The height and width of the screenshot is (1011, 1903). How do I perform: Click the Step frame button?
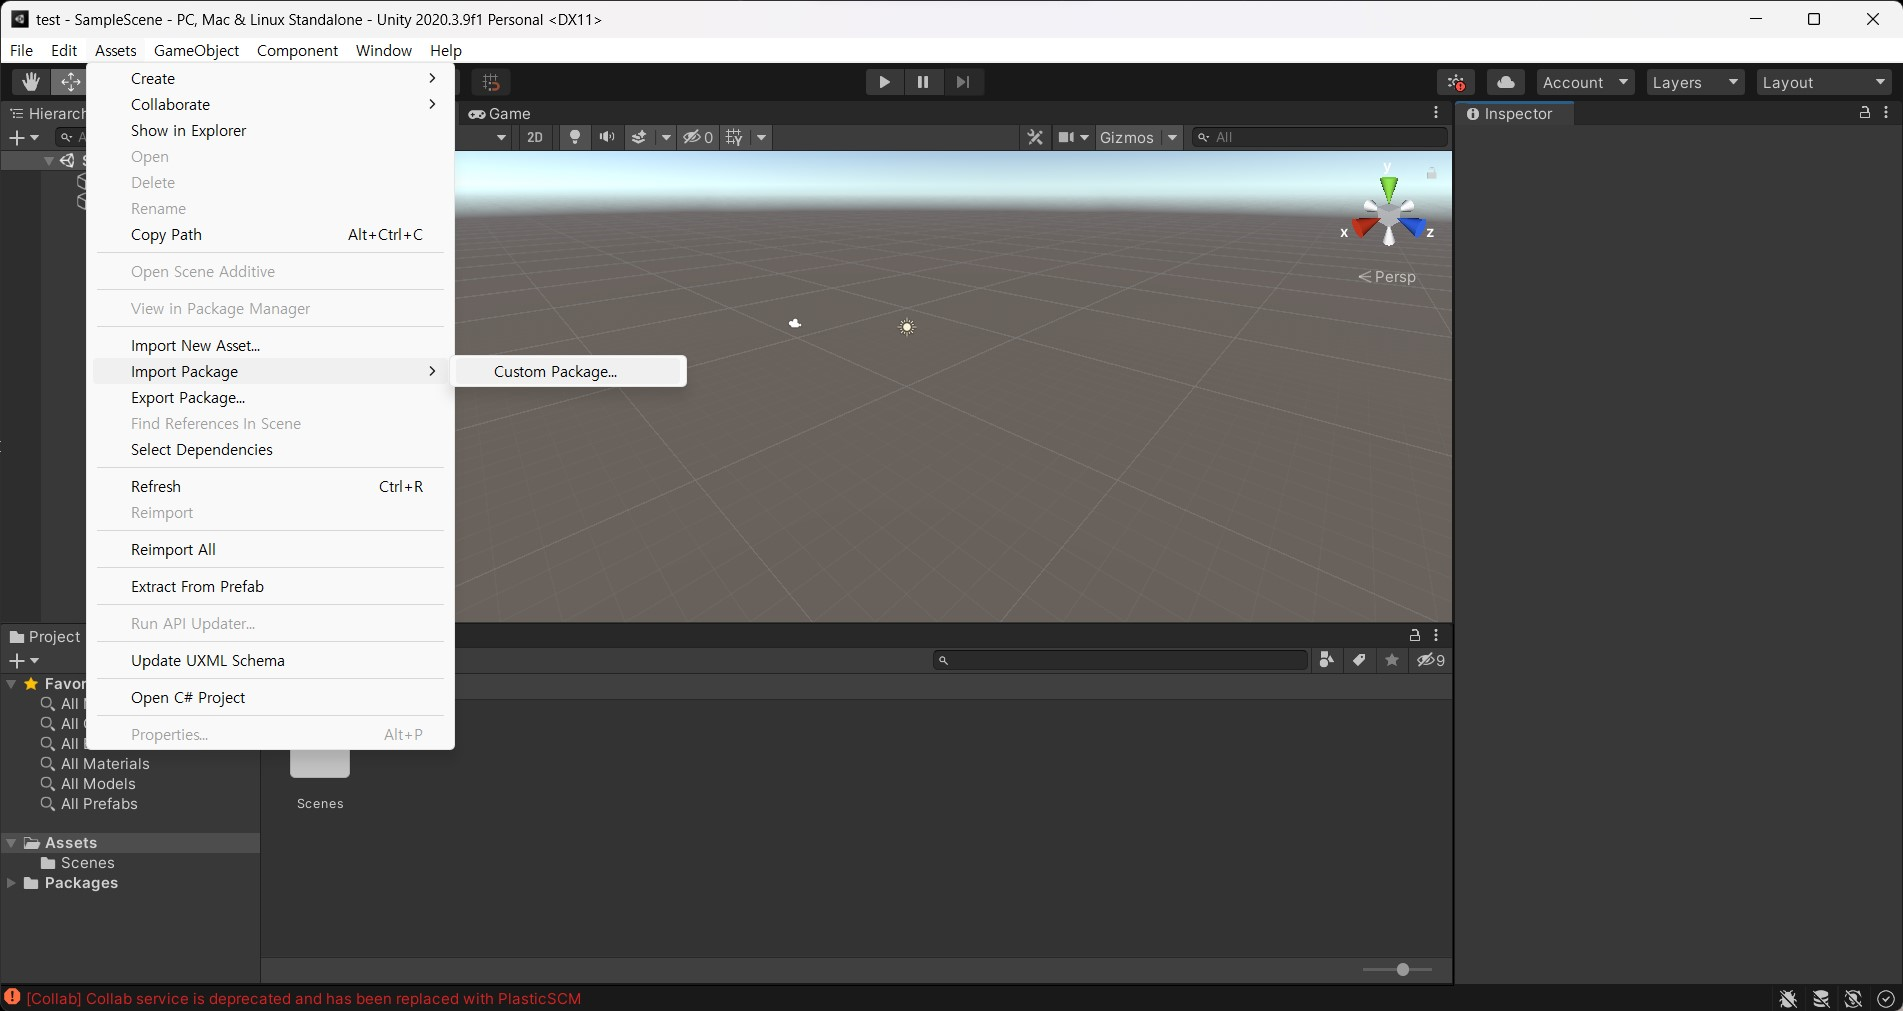[x=963, y=82]
